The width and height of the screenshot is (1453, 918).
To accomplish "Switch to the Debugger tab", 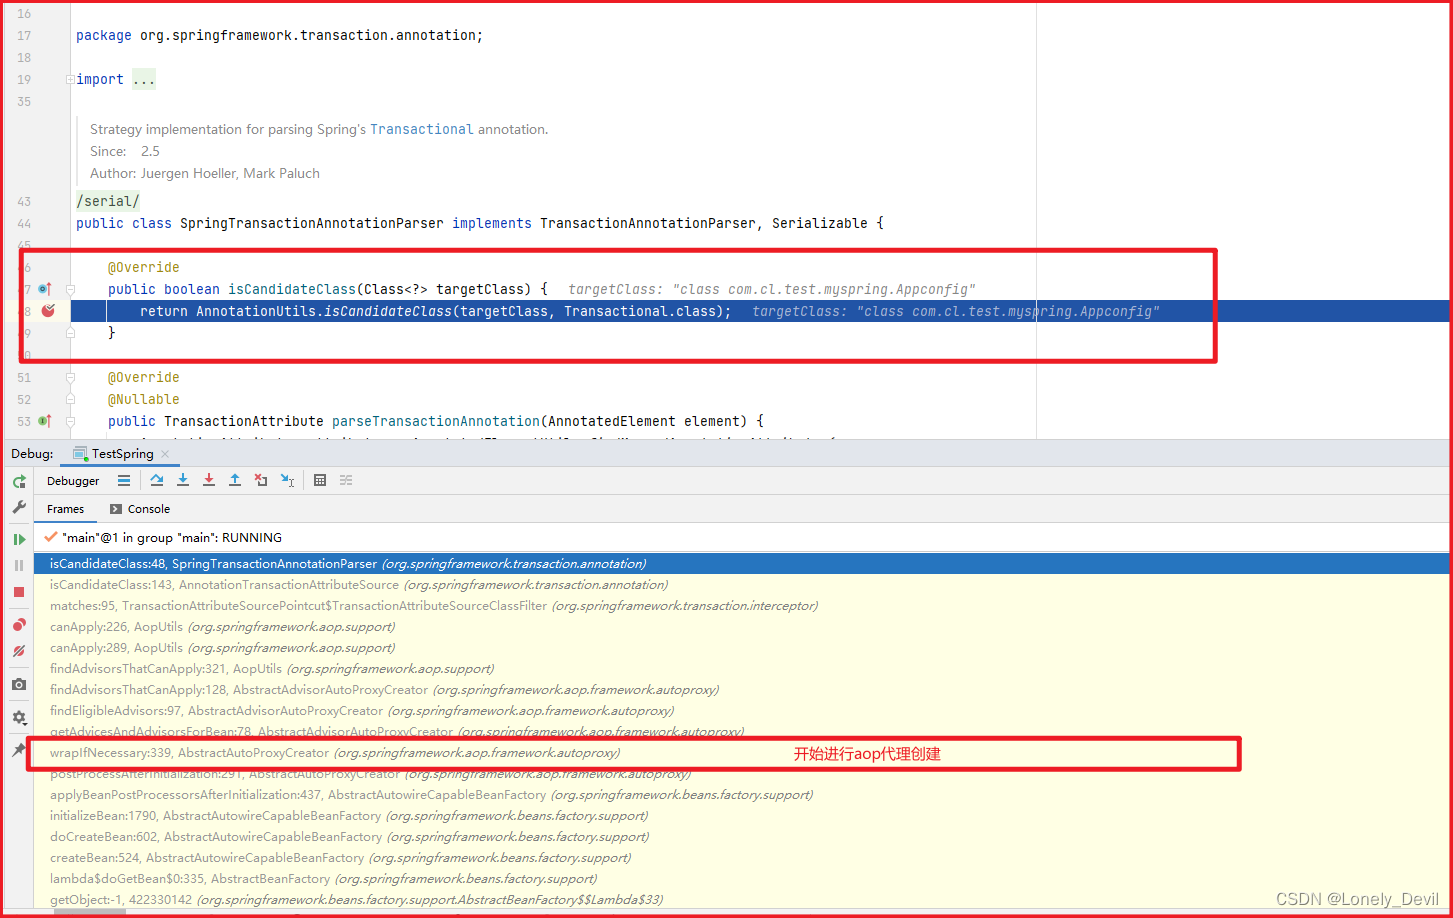I will [73, 481].
